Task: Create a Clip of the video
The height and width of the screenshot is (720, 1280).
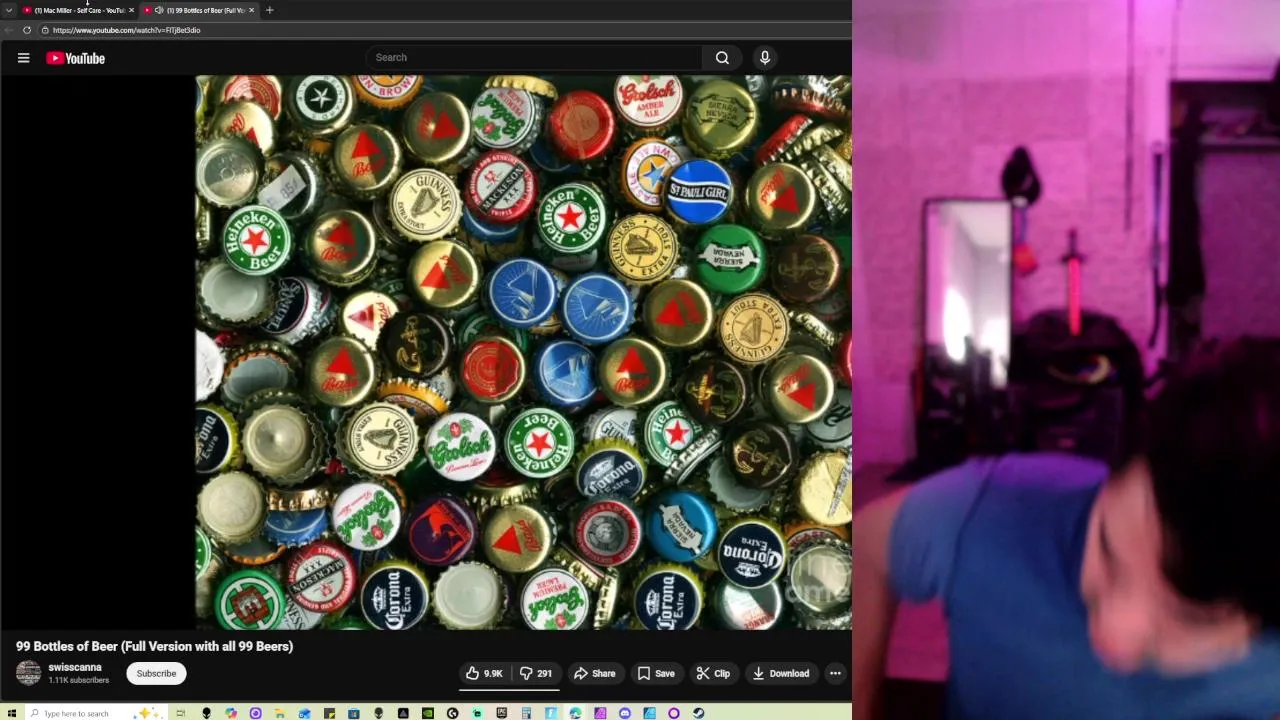Action: tap(713, 673)
